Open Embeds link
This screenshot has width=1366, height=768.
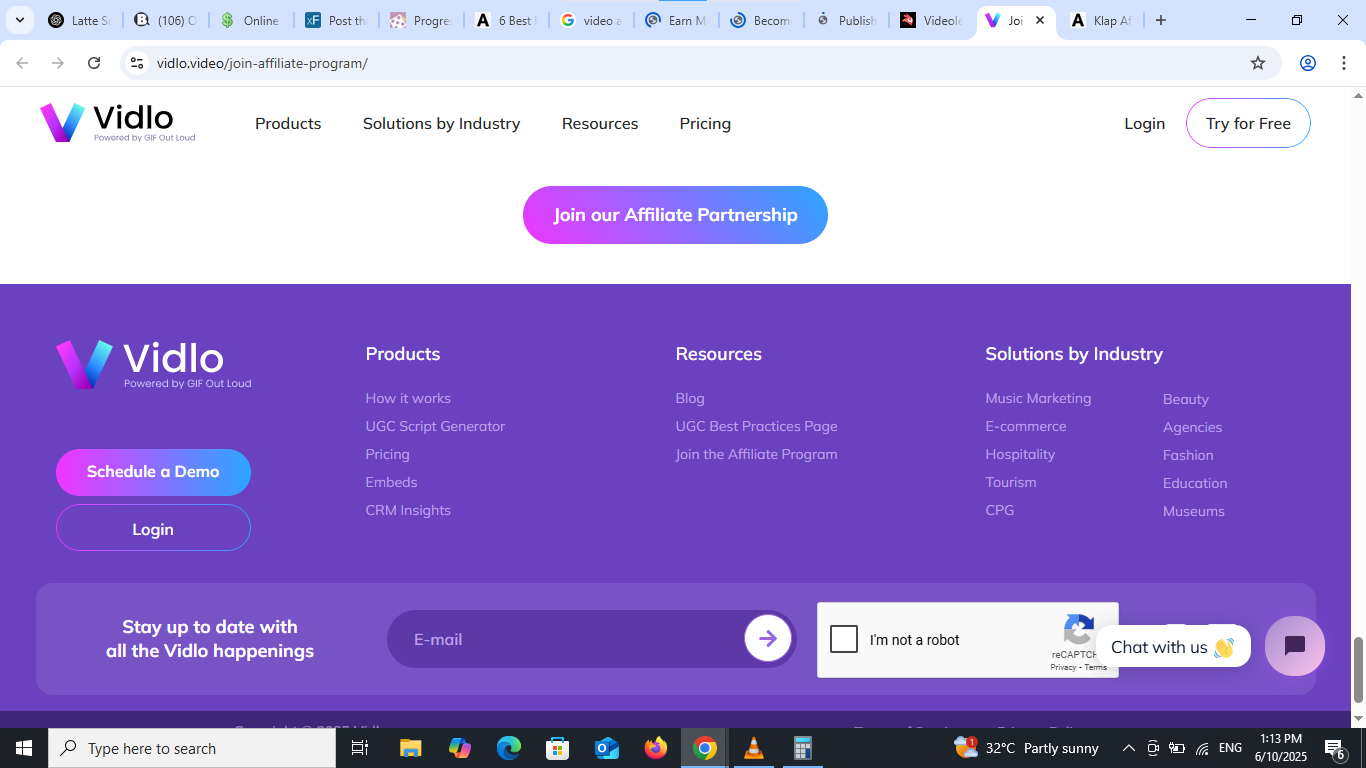pyautogui.click(x=391, y=482)
